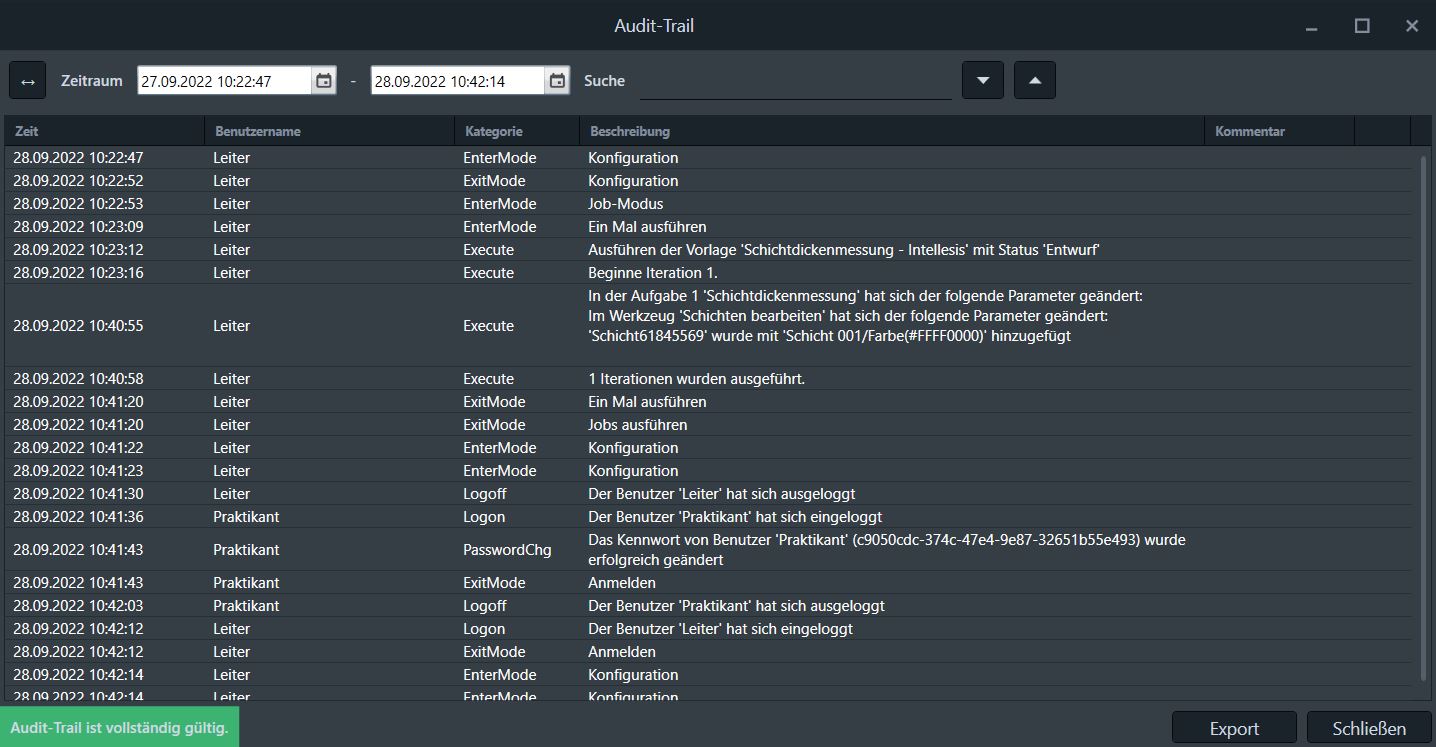Jump to previous search result up arrow
The width and height of the screenshot is (1436, 747).
1034,81
